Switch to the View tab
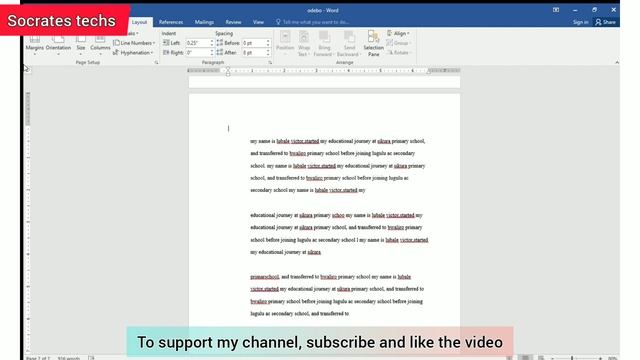640x360 pixels. pyautogui.click(x=258, y=22)
